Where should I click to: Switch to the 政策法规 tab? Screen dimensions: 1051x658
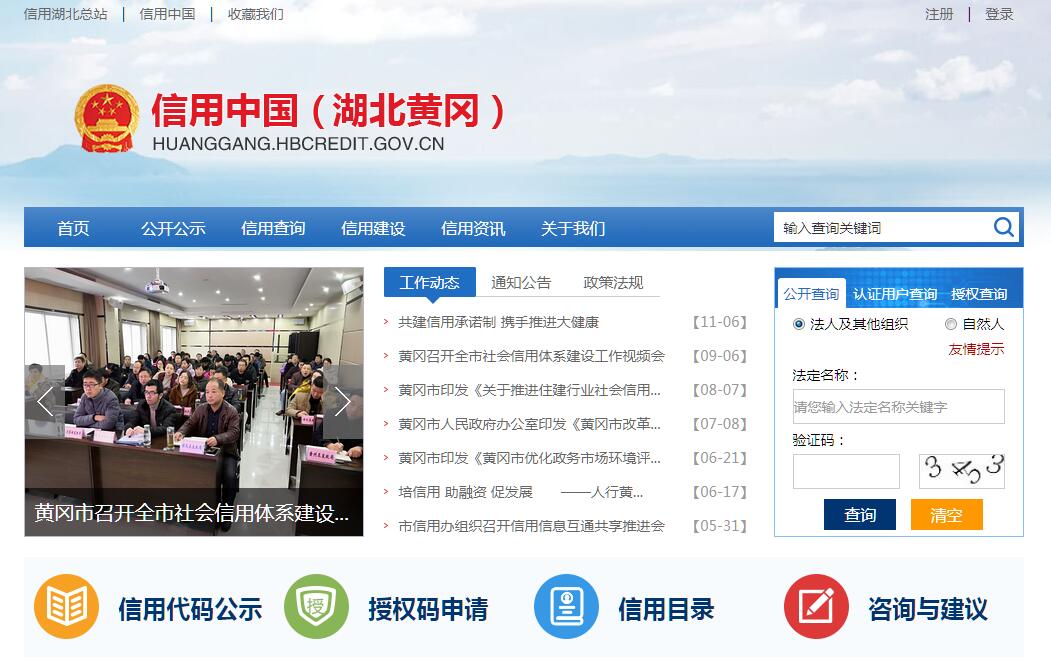(613, 283)
